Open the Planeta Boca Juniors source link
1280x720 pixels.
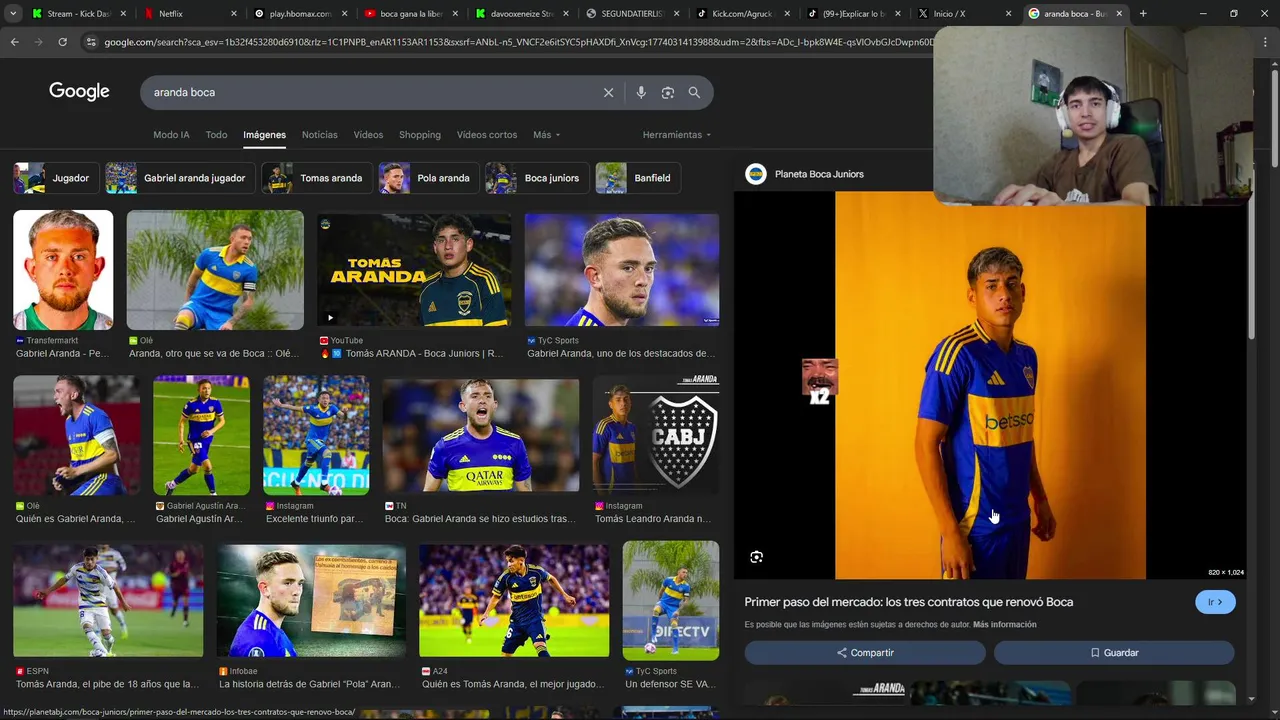[x=819, y=174]
